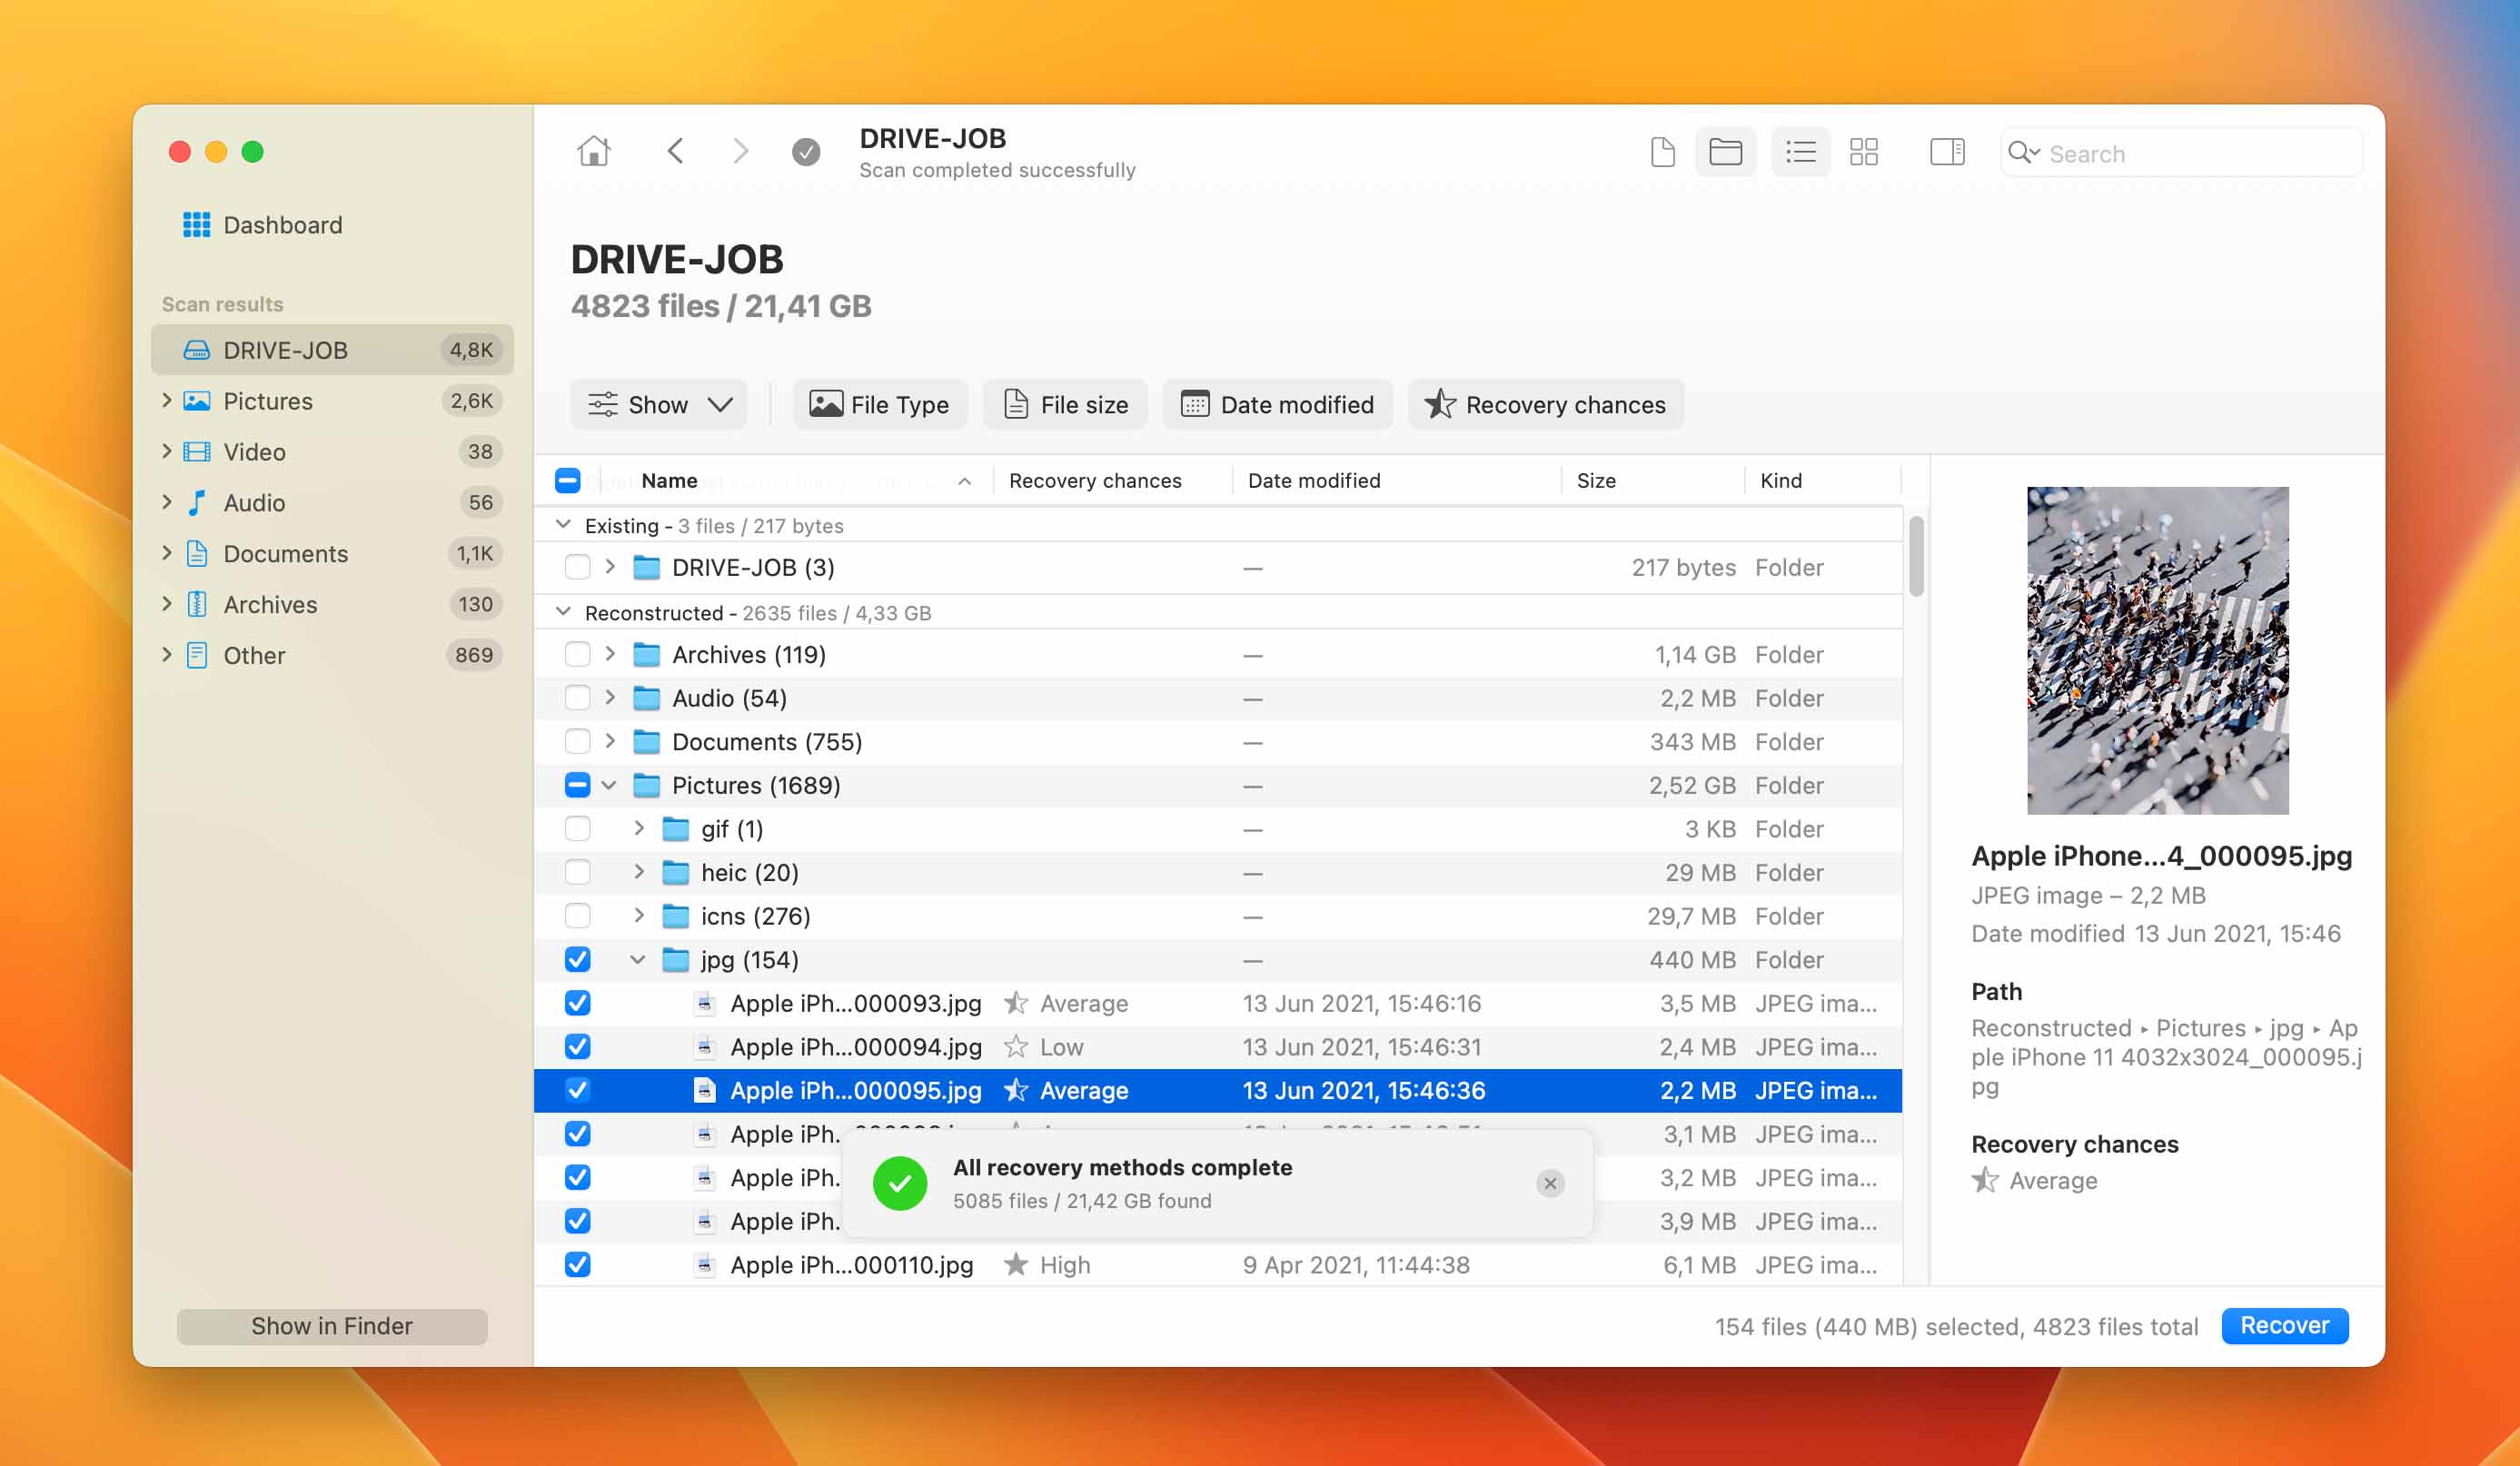Dismiss the recovery complete notification
Screen dimensions: 2520x1466
click(x=1550, y=1184)
